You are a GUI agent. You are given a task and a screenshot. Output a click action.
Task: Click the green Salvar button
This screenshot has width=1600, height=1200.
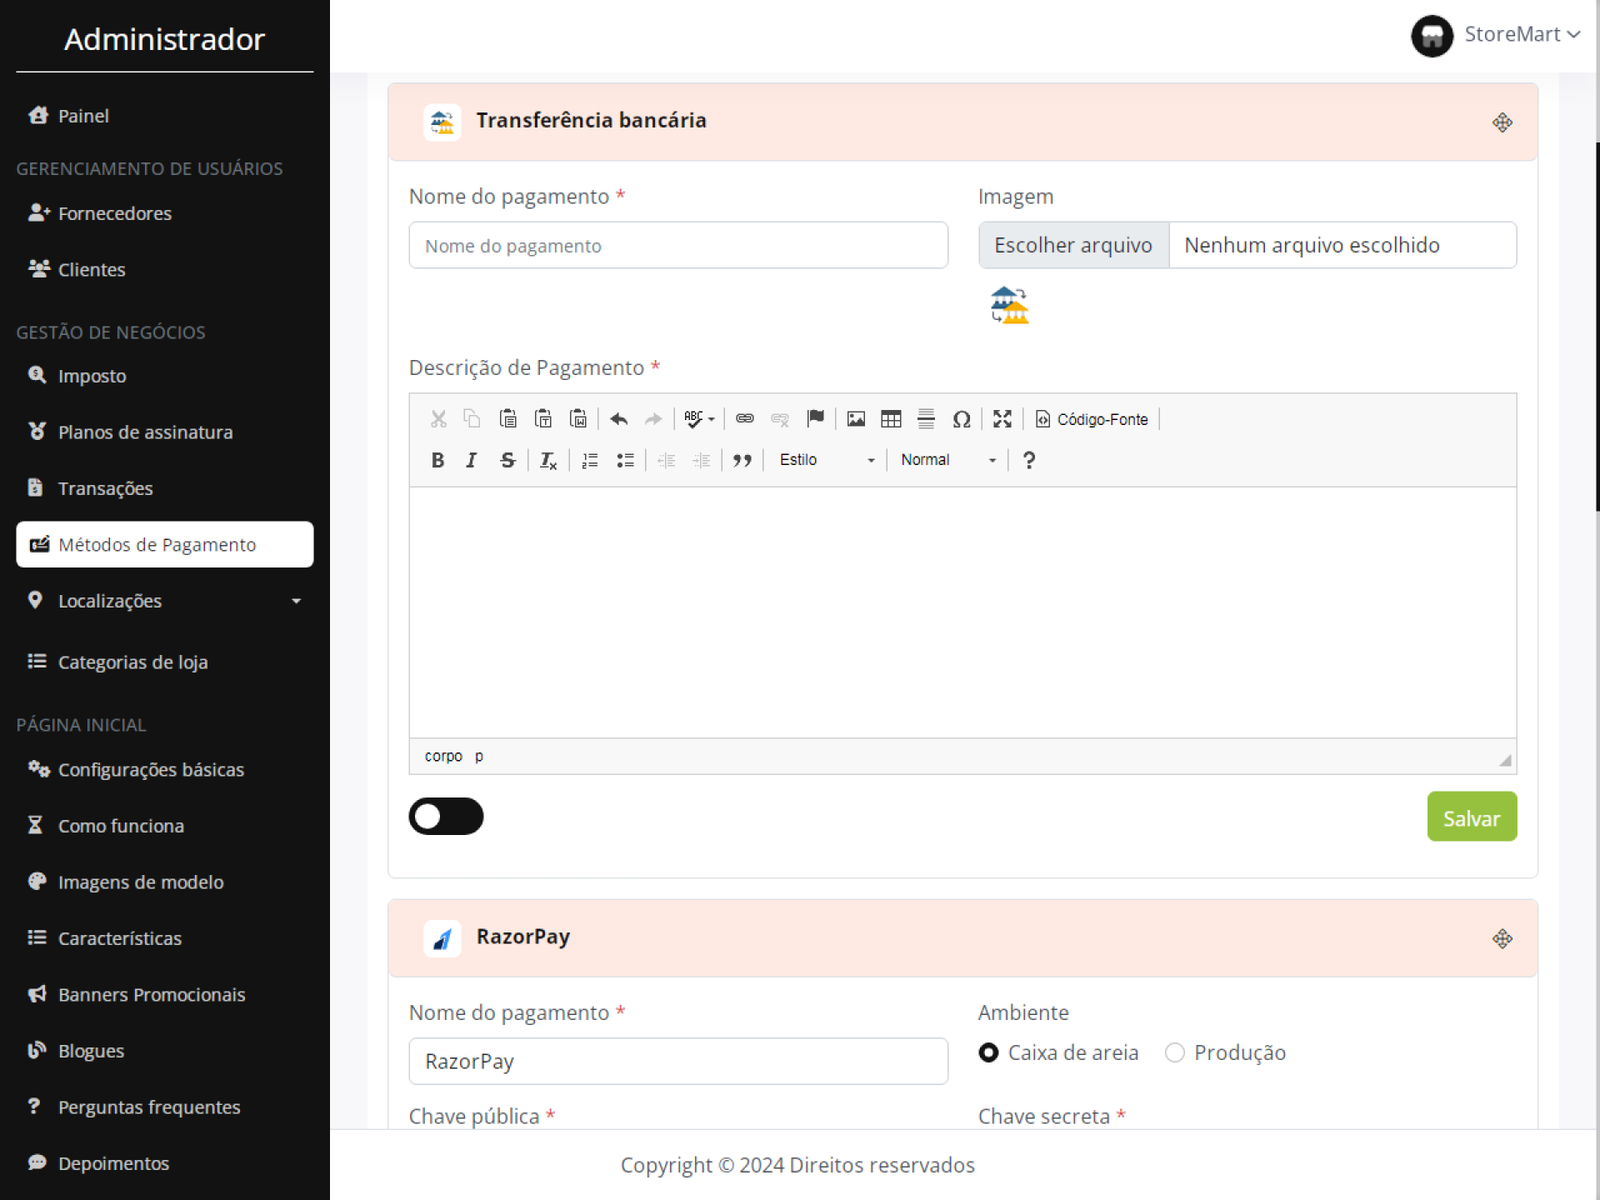click(1471, 817)
